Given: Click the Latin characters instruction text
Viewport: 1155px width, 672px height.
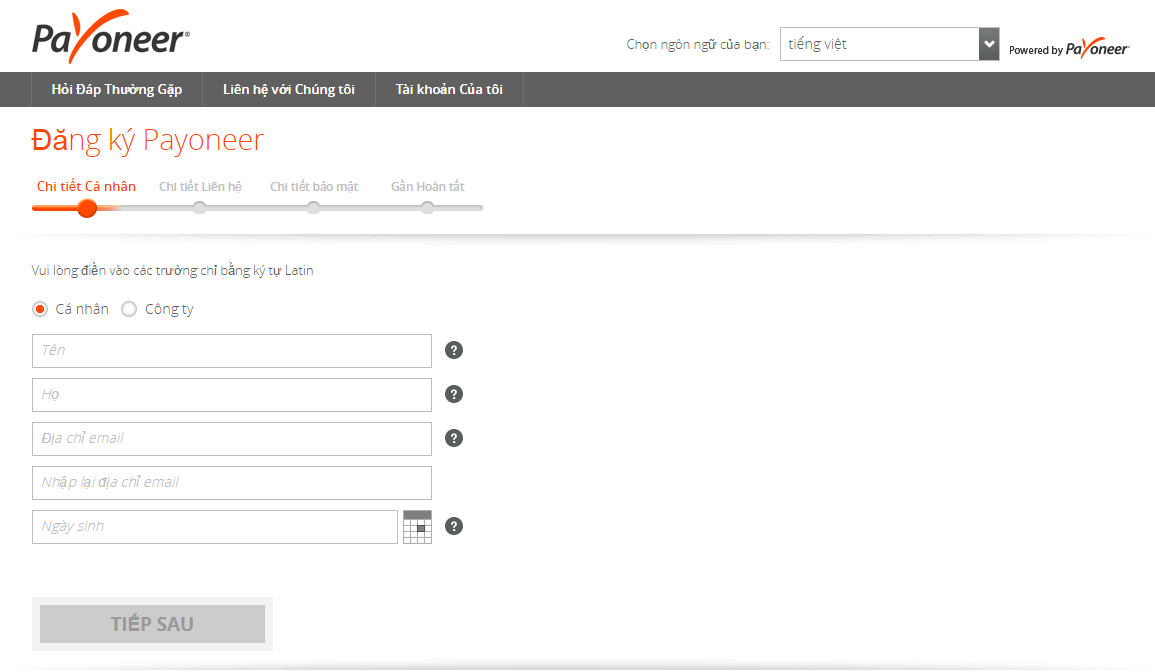Looking at the screenshot, I should (x=172, y=270).
